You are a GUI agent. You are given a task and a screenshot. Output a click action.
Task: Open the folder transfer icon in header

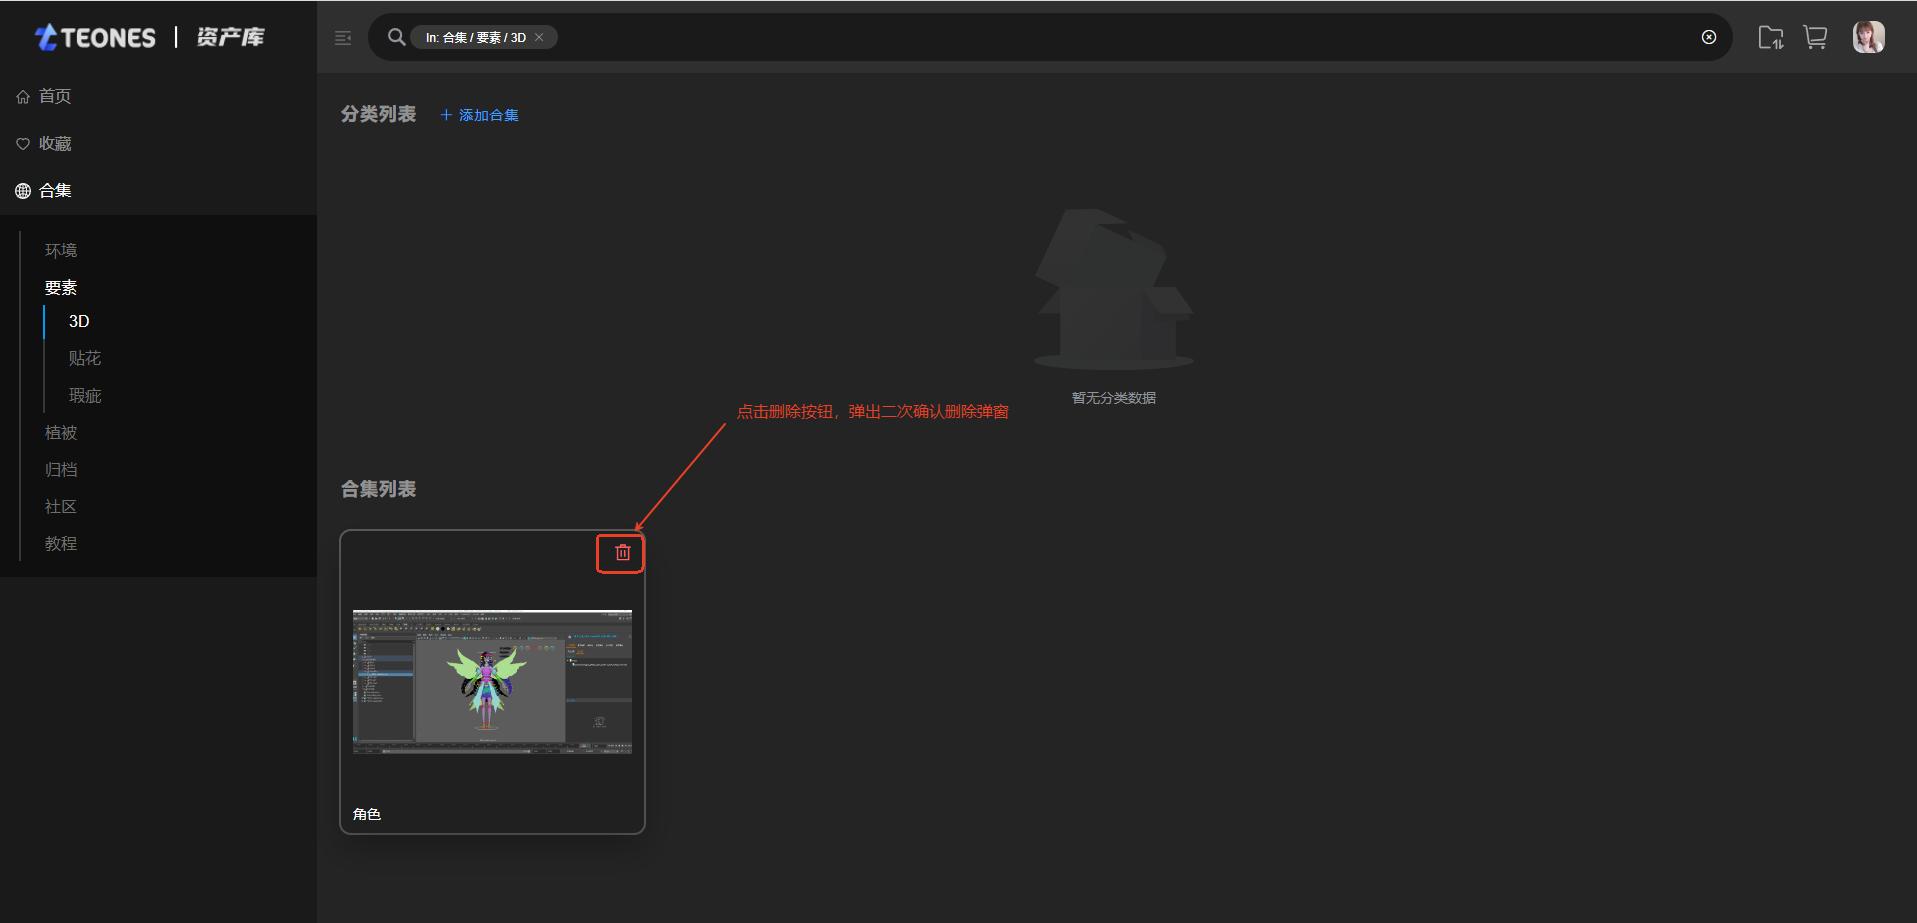pyautogui.click(x=1771, y=37)
